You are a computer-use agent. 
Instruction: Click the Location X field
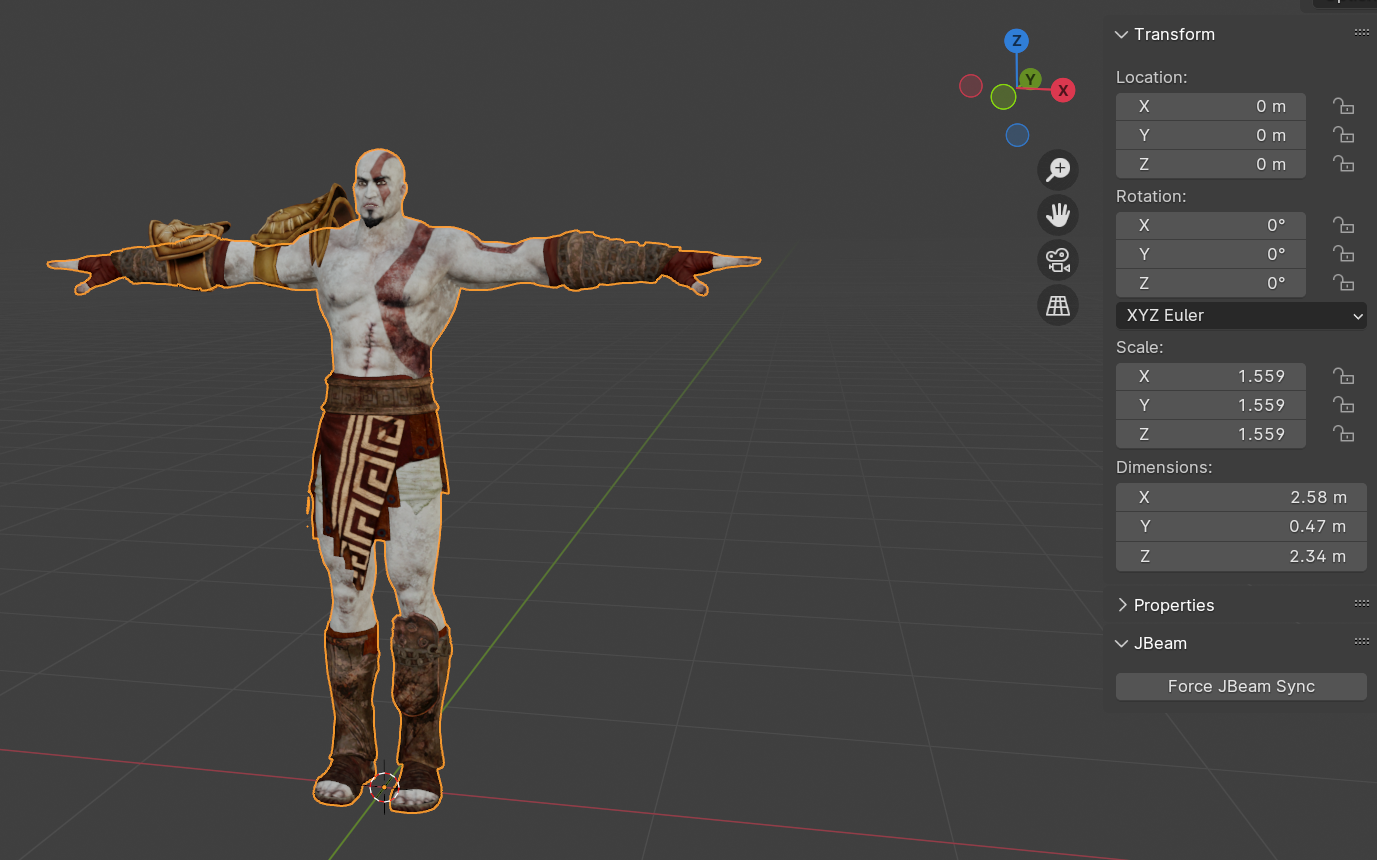pyautogui.click(x=1211, y=106)
